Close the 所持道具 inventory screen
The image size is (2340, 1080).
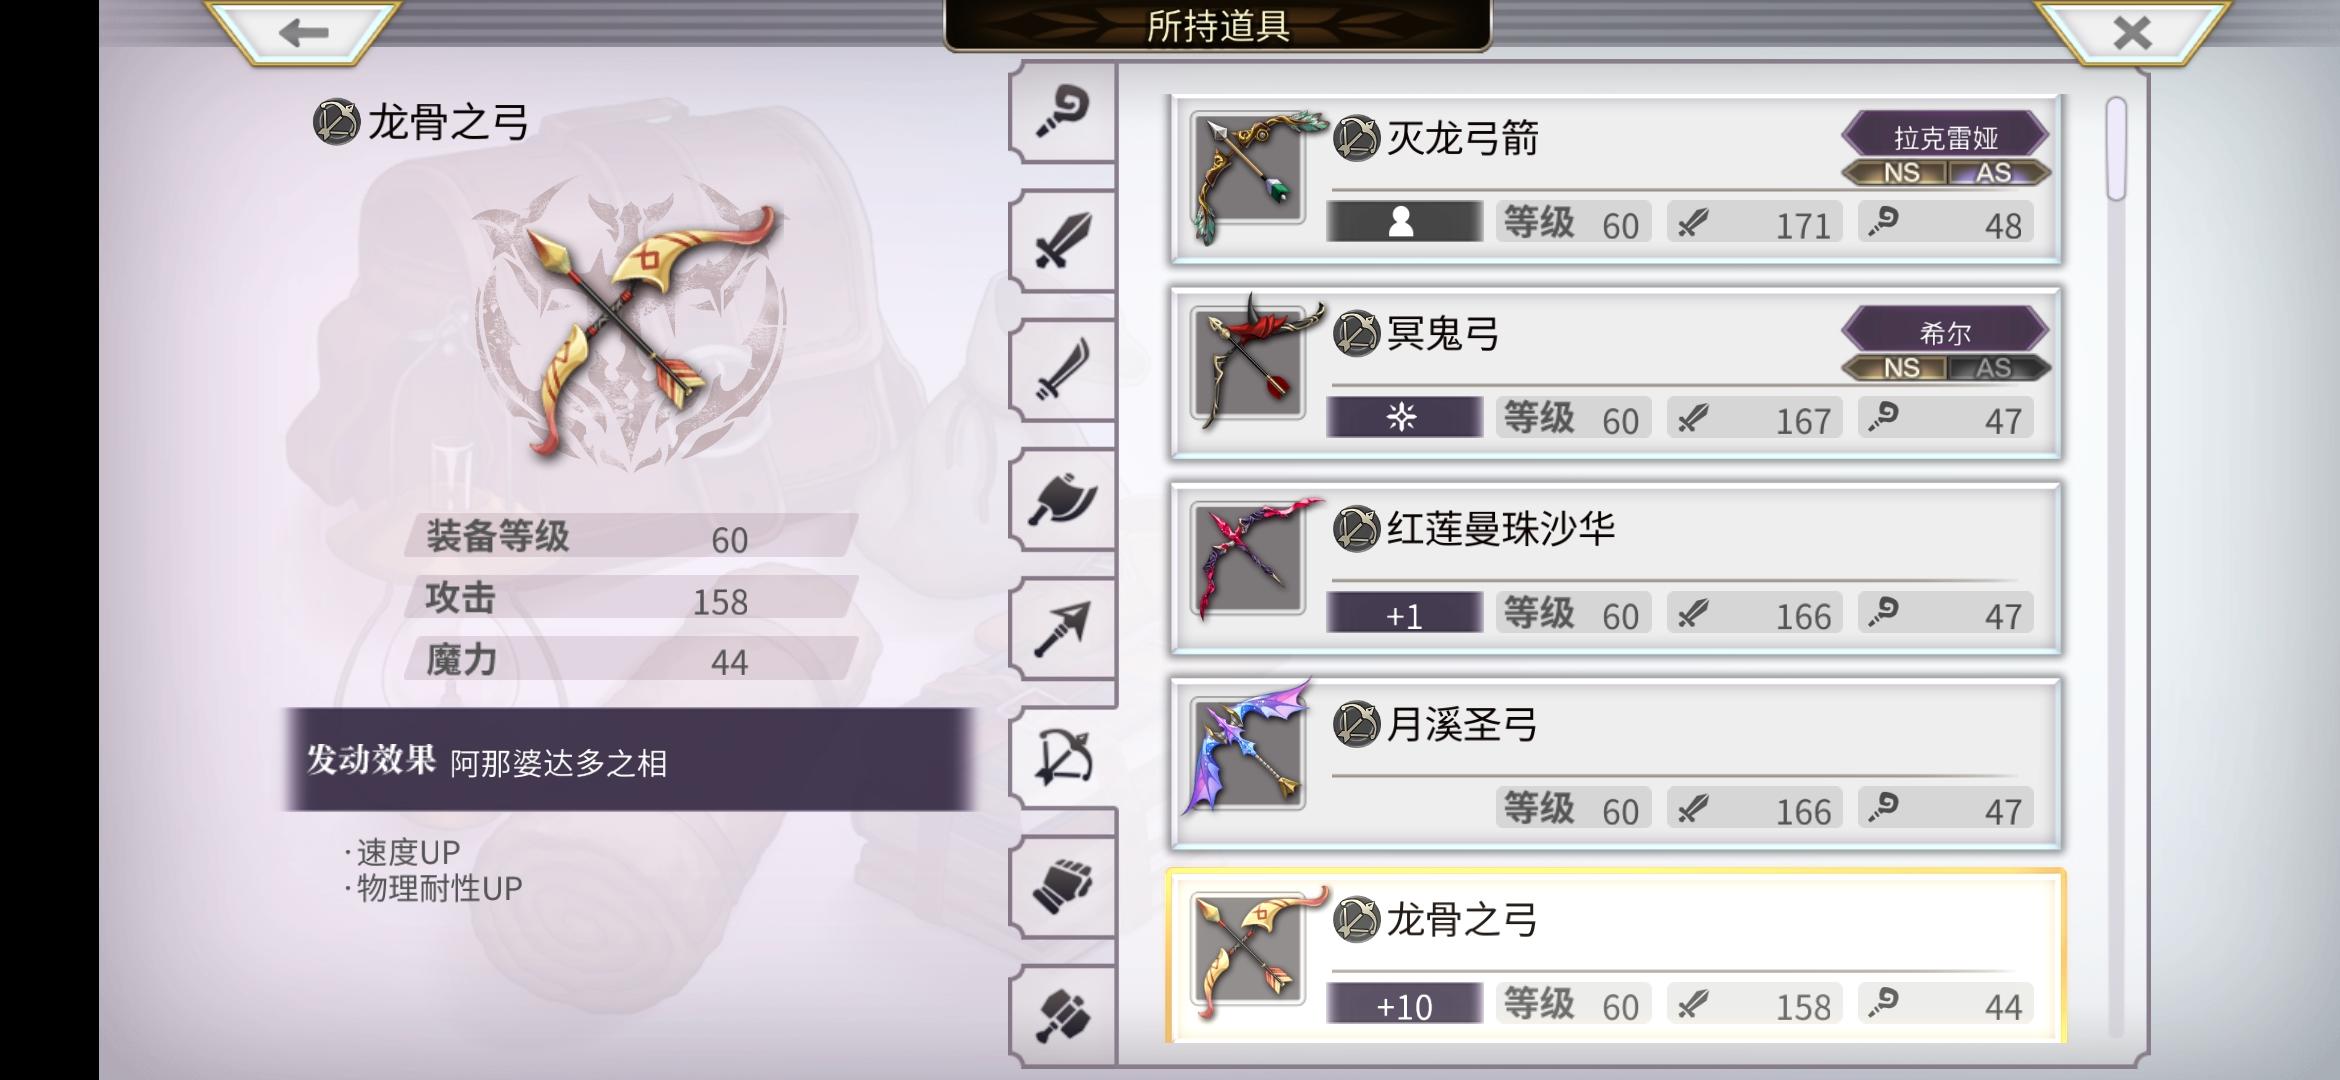[2132, 32]
